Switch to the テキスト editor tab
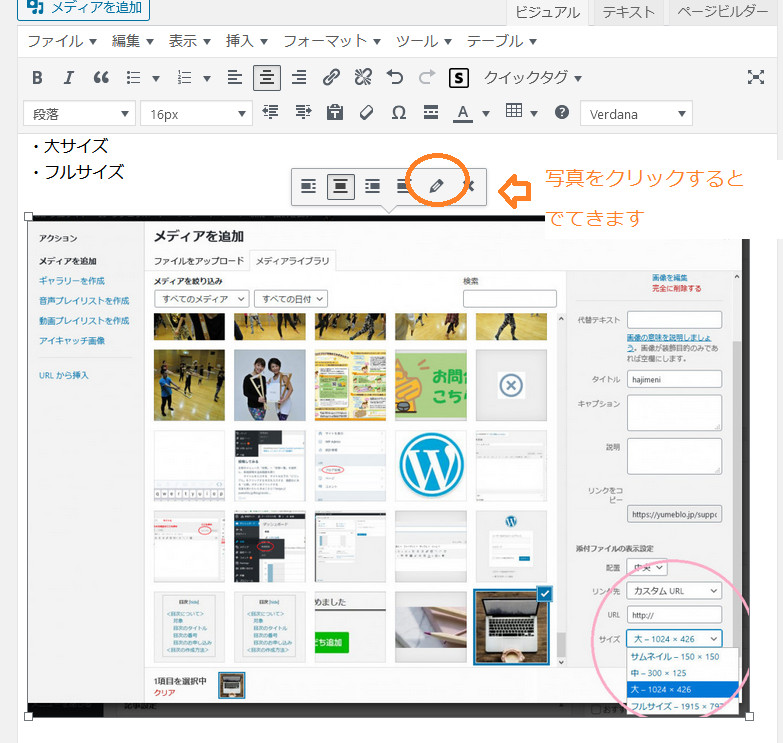 [628, 12]
